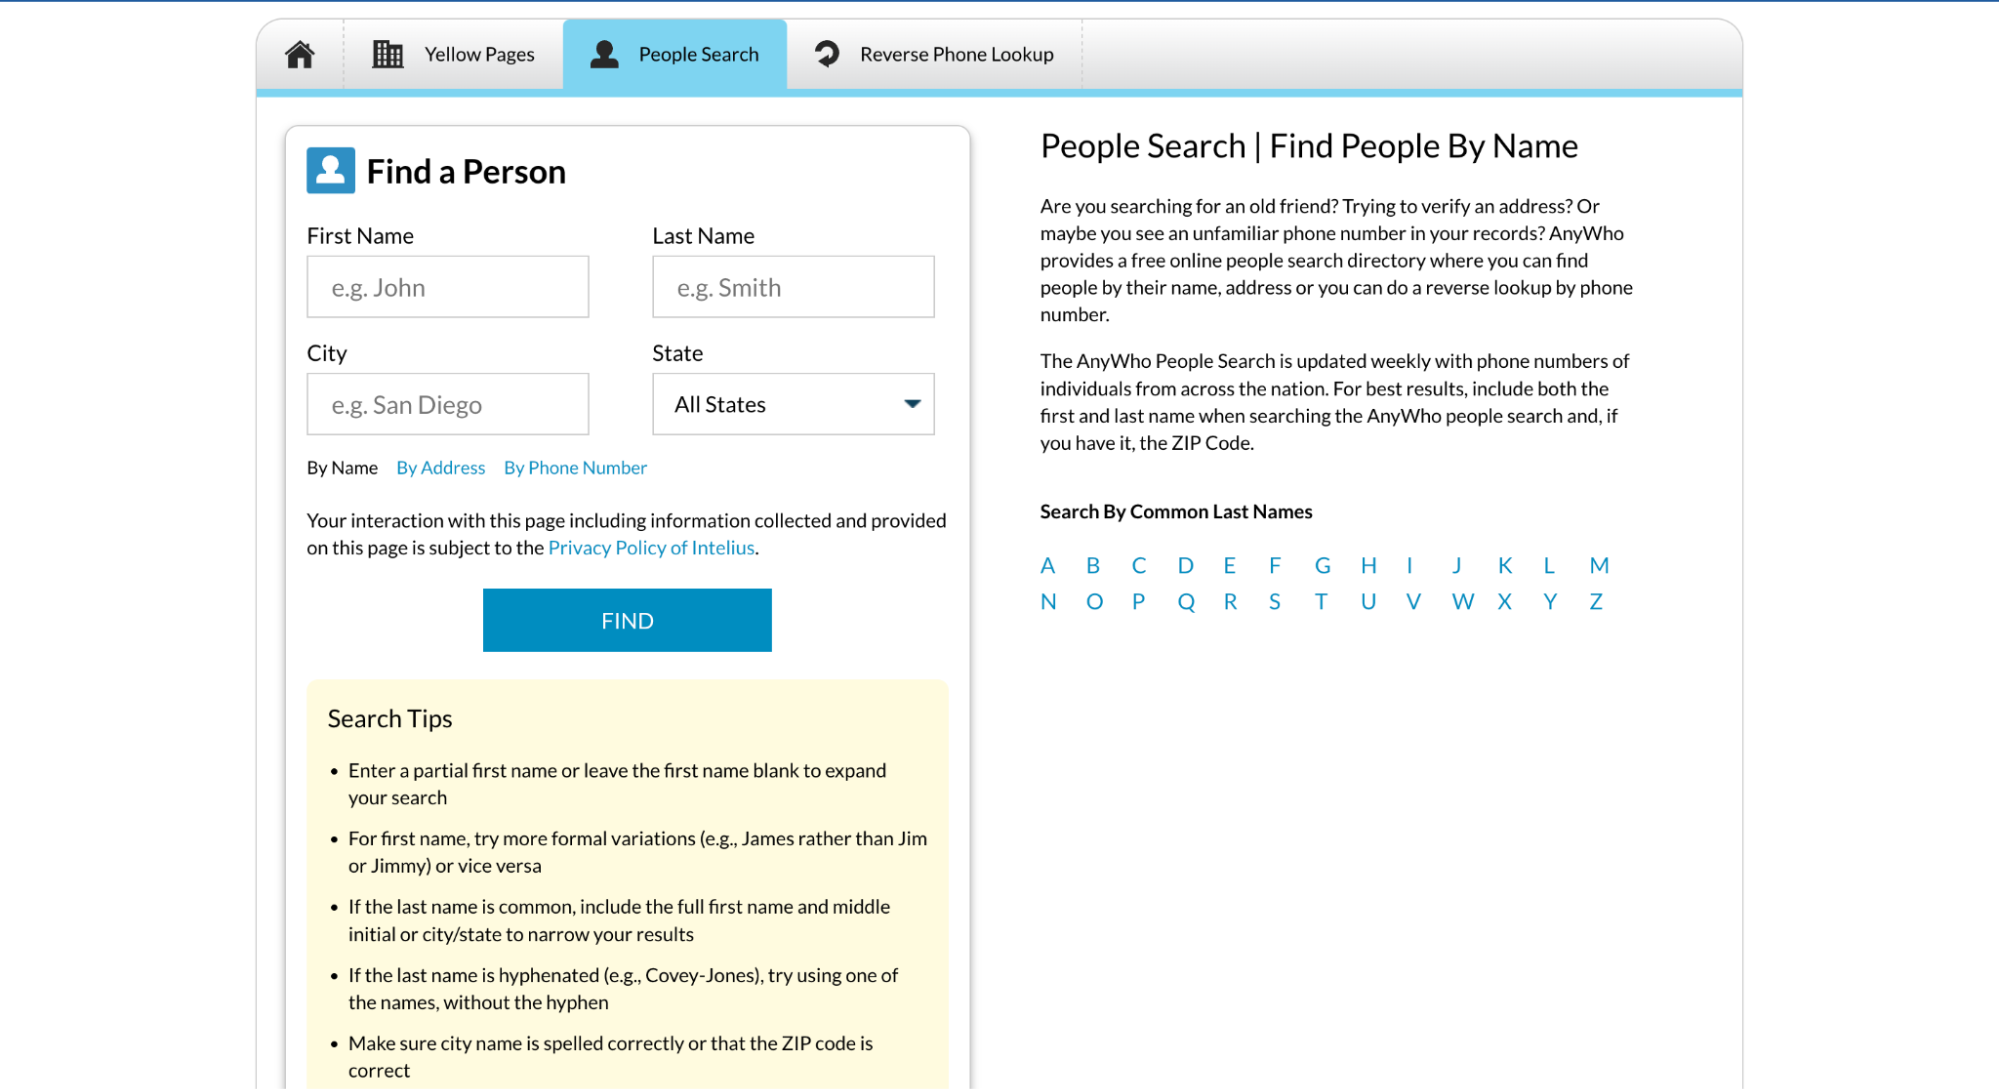Screen dimensions: 1999x1090
Task: Click the Privacy Policy of Intelius link
Action: (x=651, y=546)
